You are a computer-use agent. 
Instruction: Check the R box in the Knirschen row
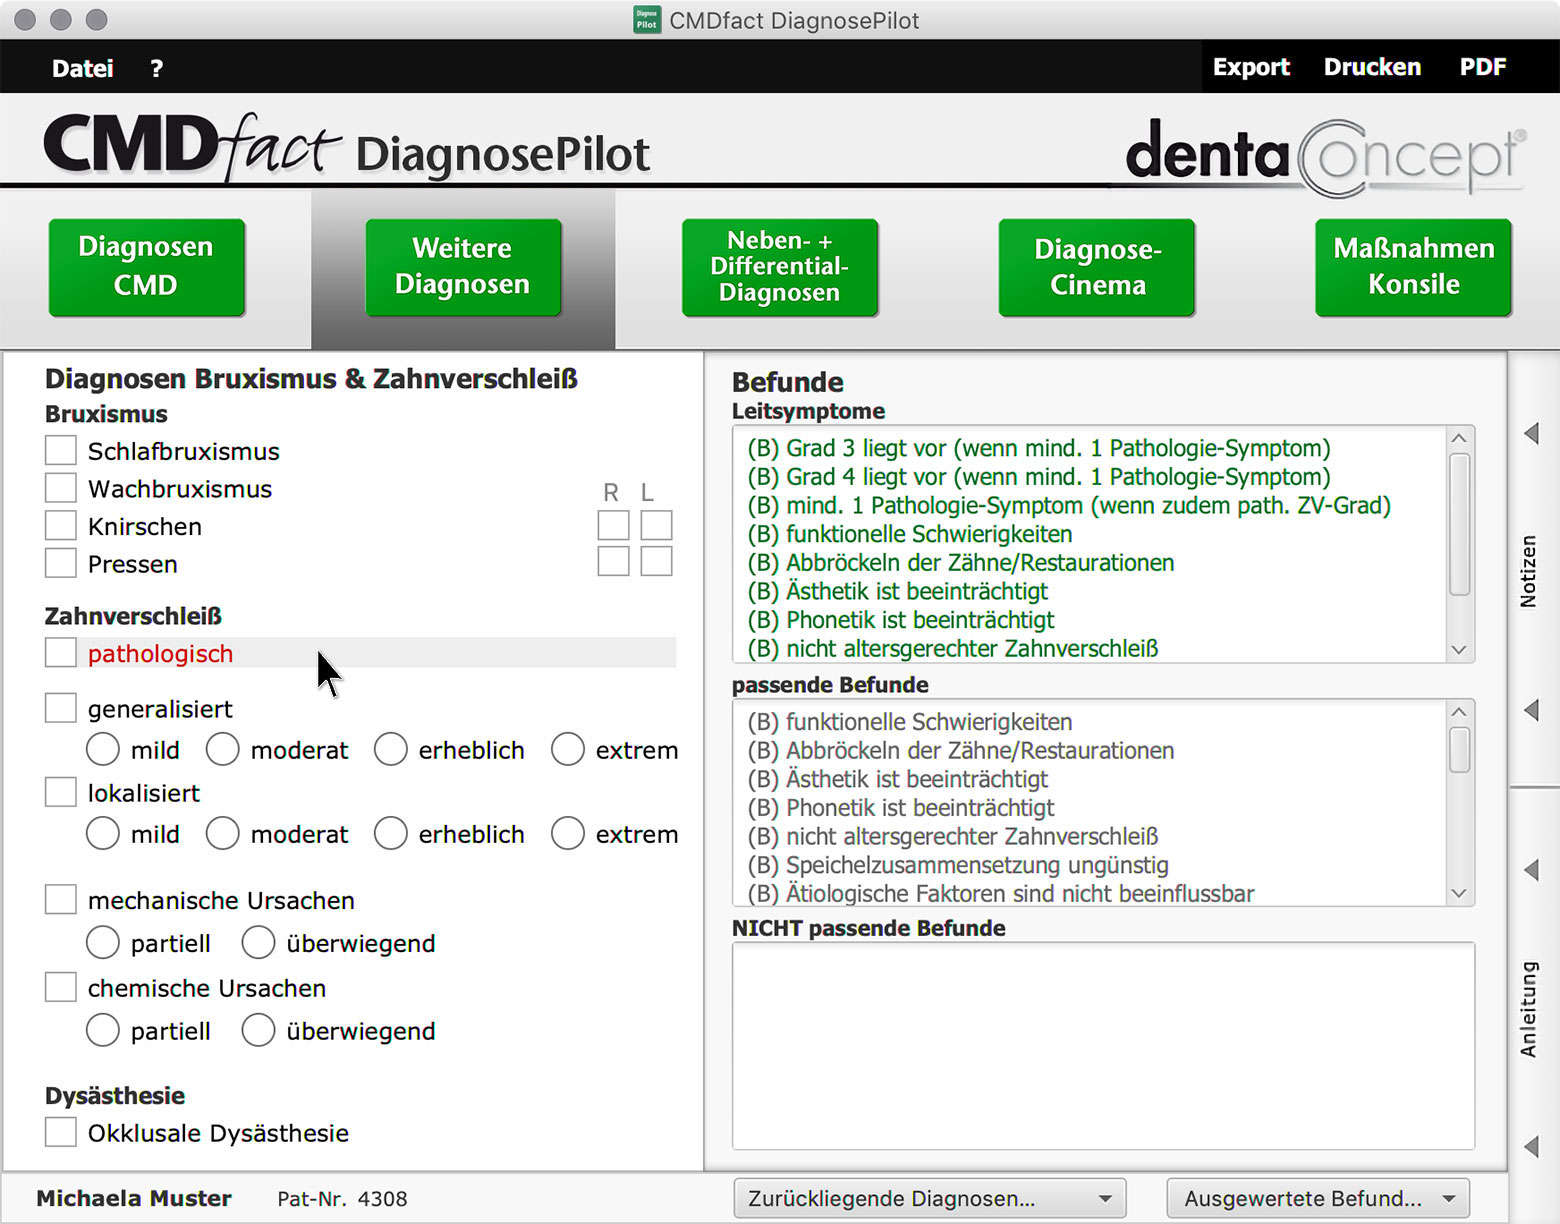coord(613,525)
